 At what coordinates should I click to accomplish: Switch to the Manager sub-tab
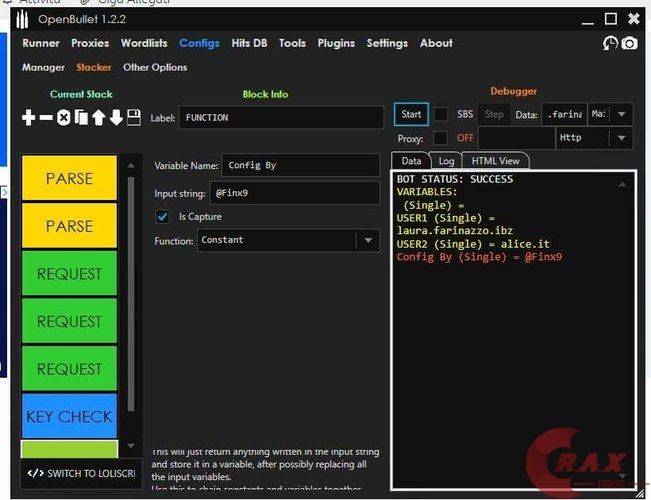tap(43, 67)
